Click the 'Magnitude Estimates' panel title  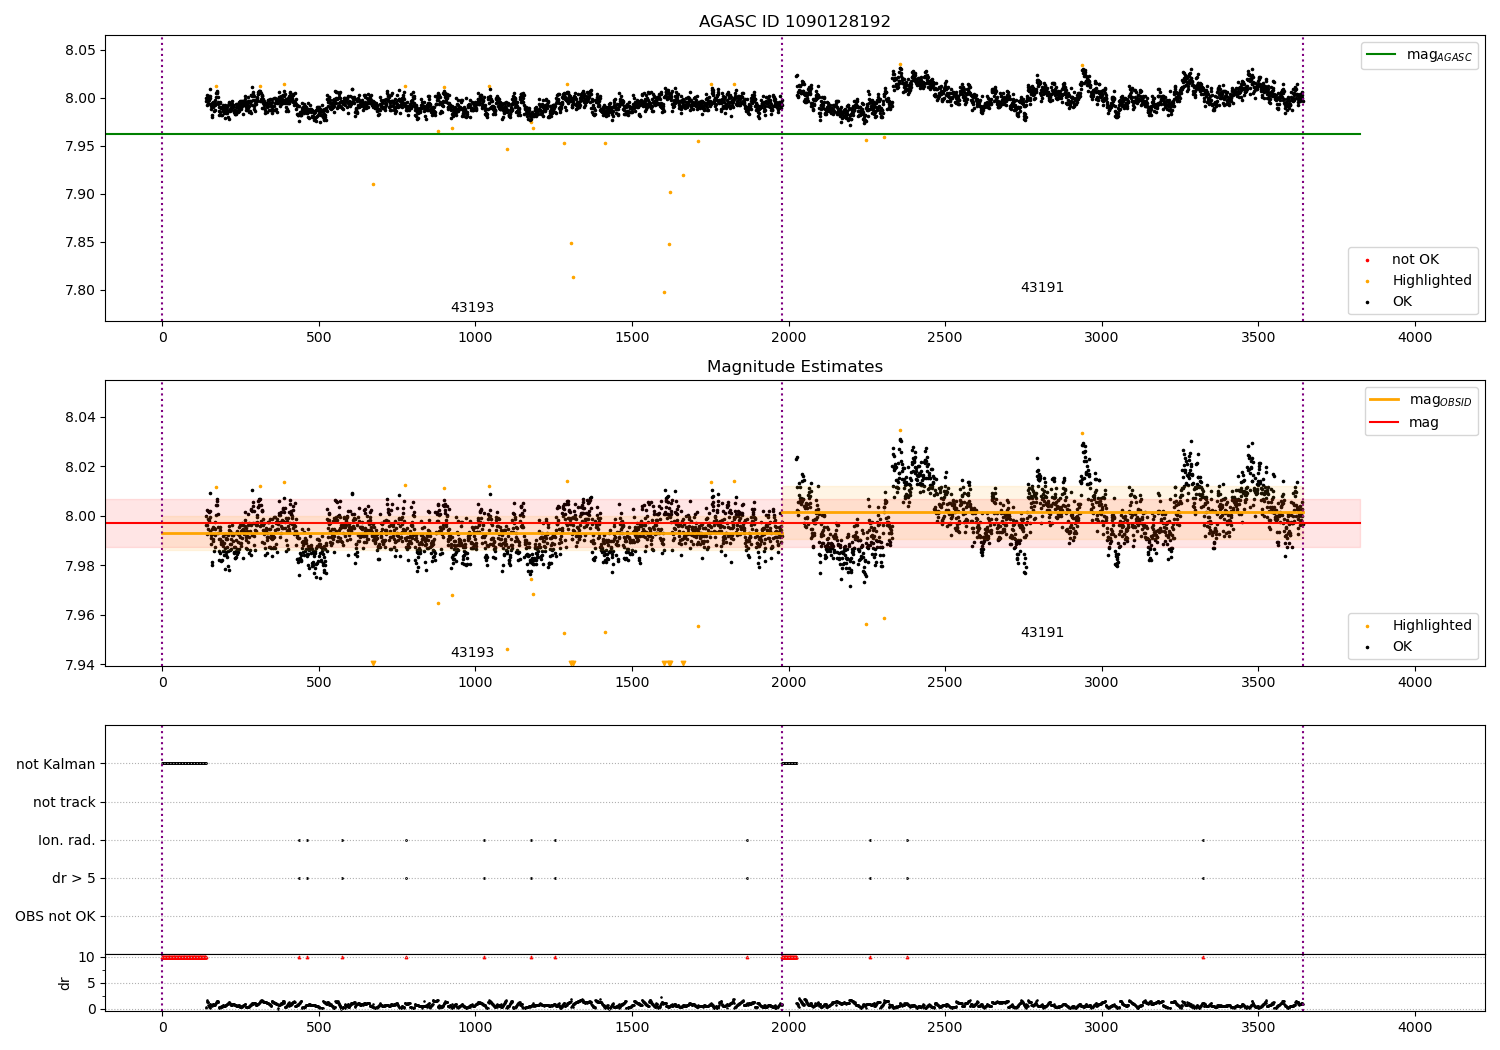click(794, 366)
